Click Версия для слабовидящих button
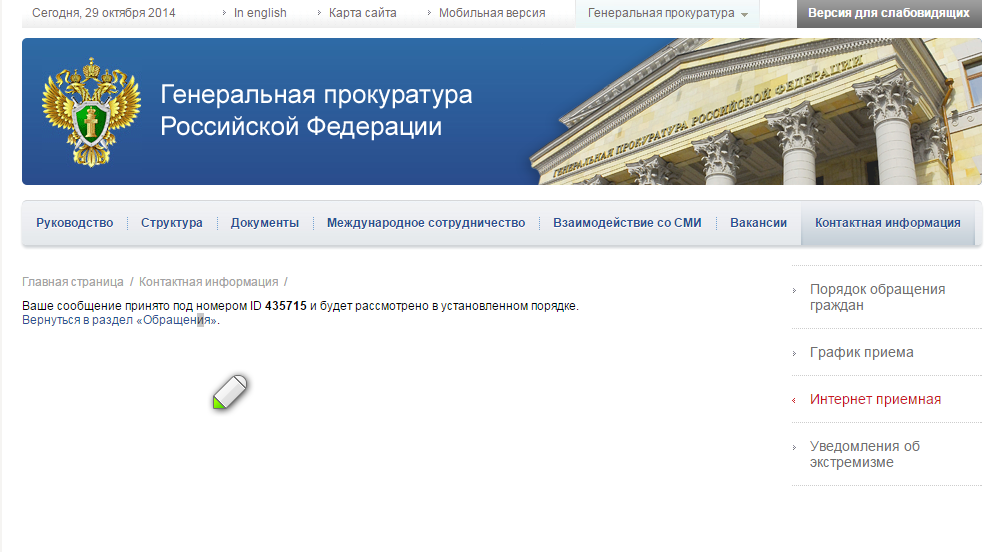994x552 pixels. click(889, 13)
